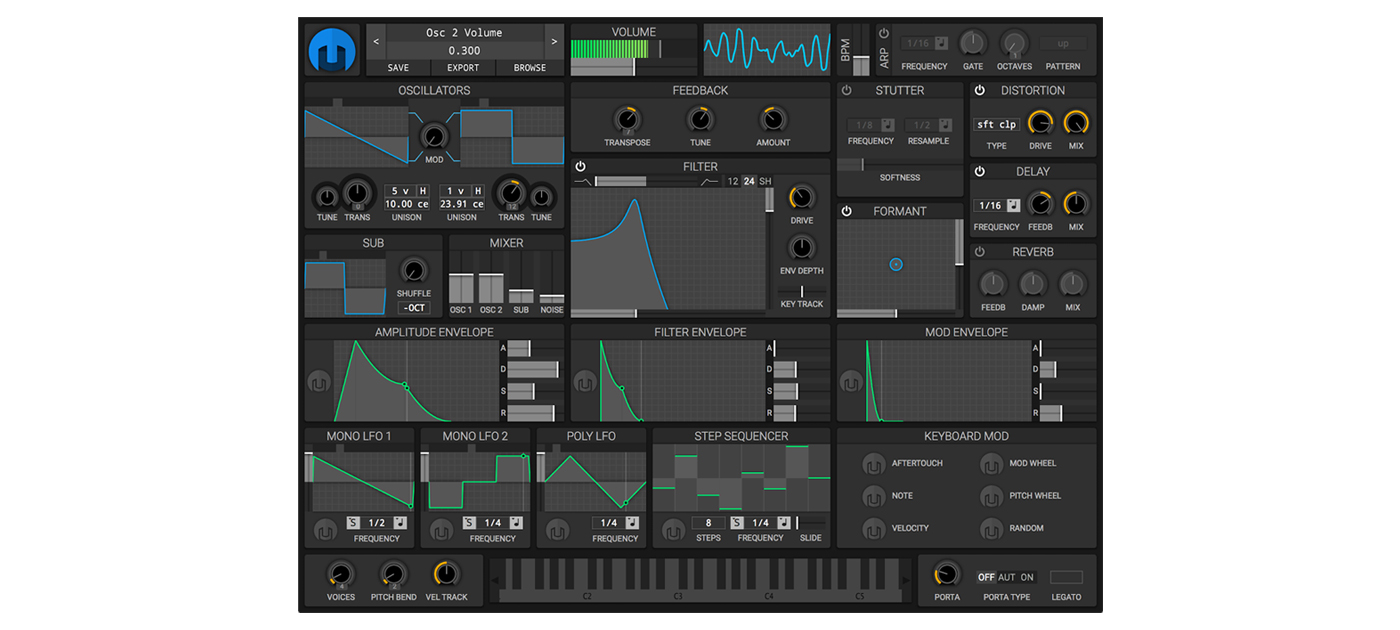This screenshot has height=630, width=1400.
Task: Select Step Sequencer modulation source icon
Action: [x=673, y=530]
